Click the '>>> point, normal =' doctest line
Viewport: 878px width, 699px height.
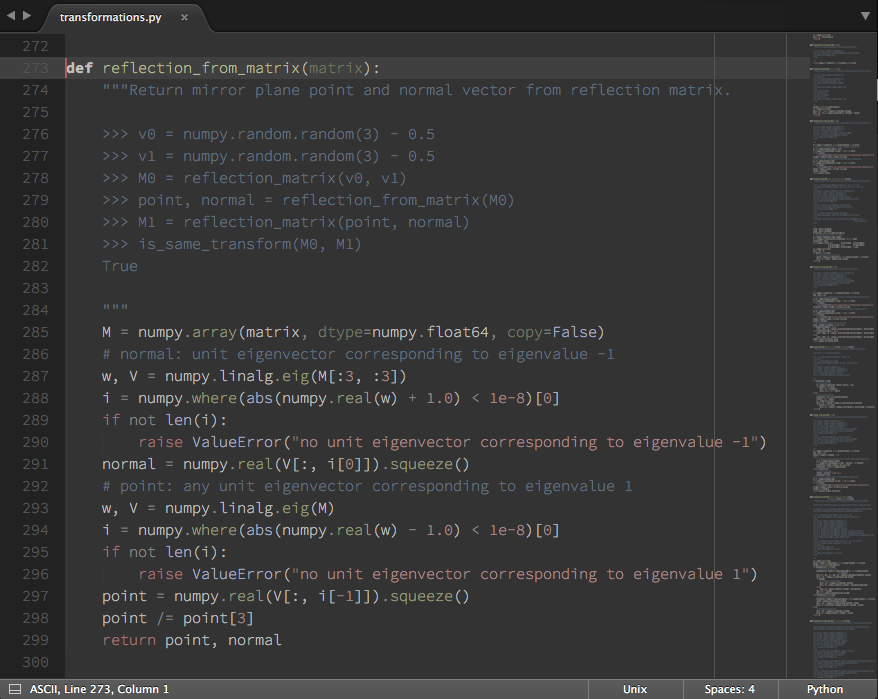point(308,200)
